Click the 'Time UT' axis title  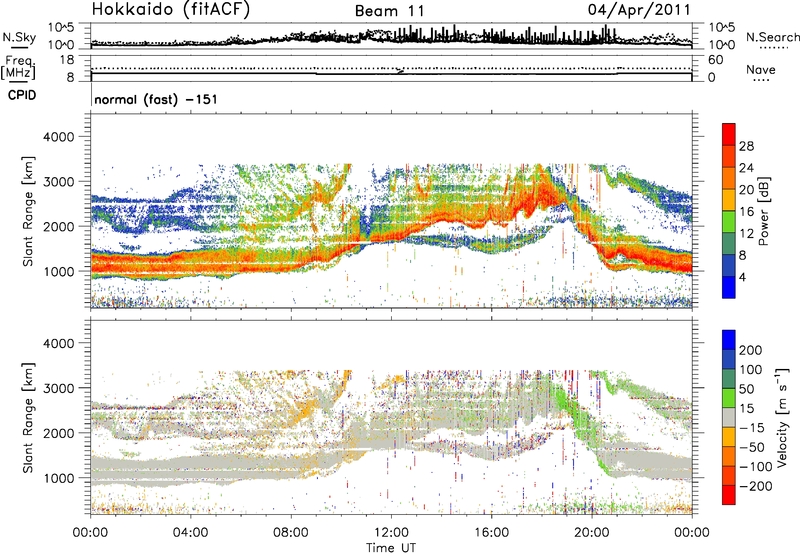point(391,548)
